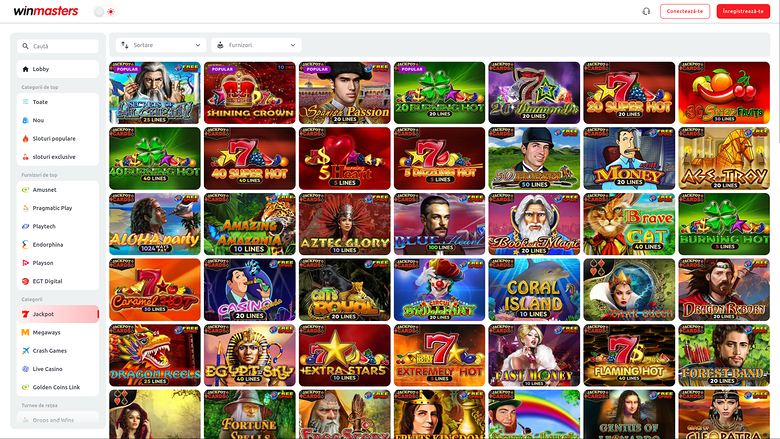Open Blue Heart game
Image resolution: width=780 pixels, height=439 pixels.
439,224
